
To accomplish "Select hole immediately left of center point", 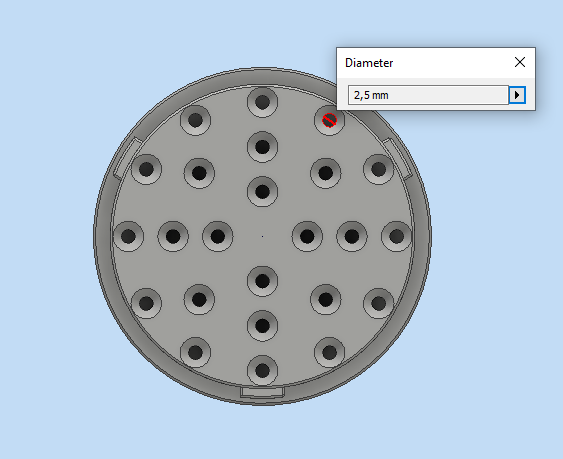I will (218, 236).
